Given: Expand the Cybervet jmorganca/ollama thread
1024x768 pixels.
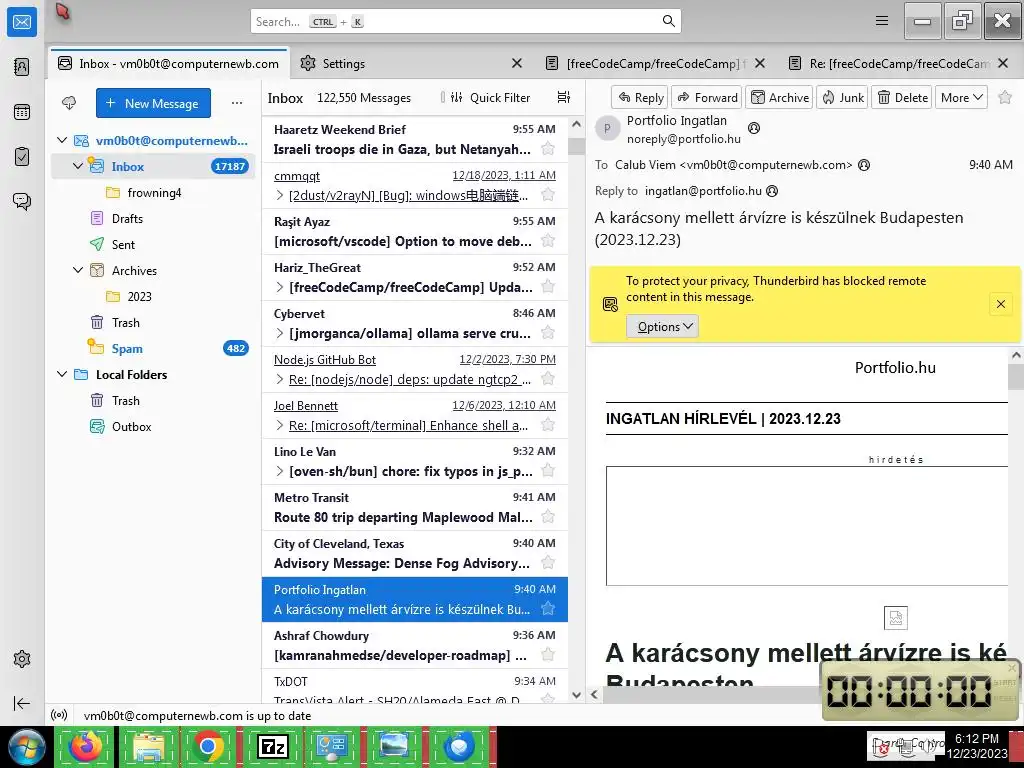Looking at the screenshot, I should click(280, 333).
